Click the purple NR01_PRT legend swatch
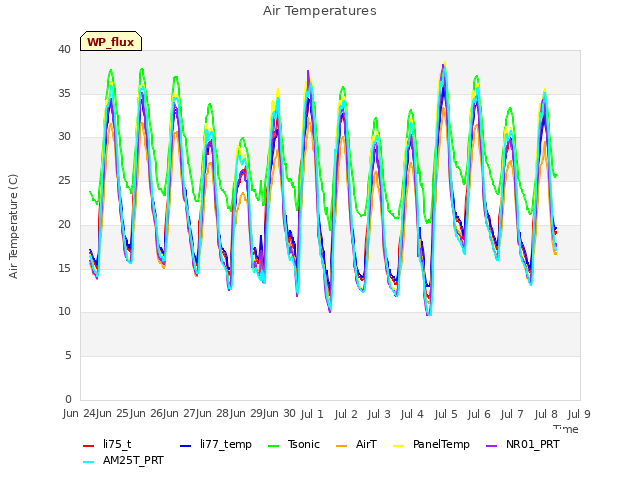The height and width of the screenshot is (480, 640). coord(492,445)
